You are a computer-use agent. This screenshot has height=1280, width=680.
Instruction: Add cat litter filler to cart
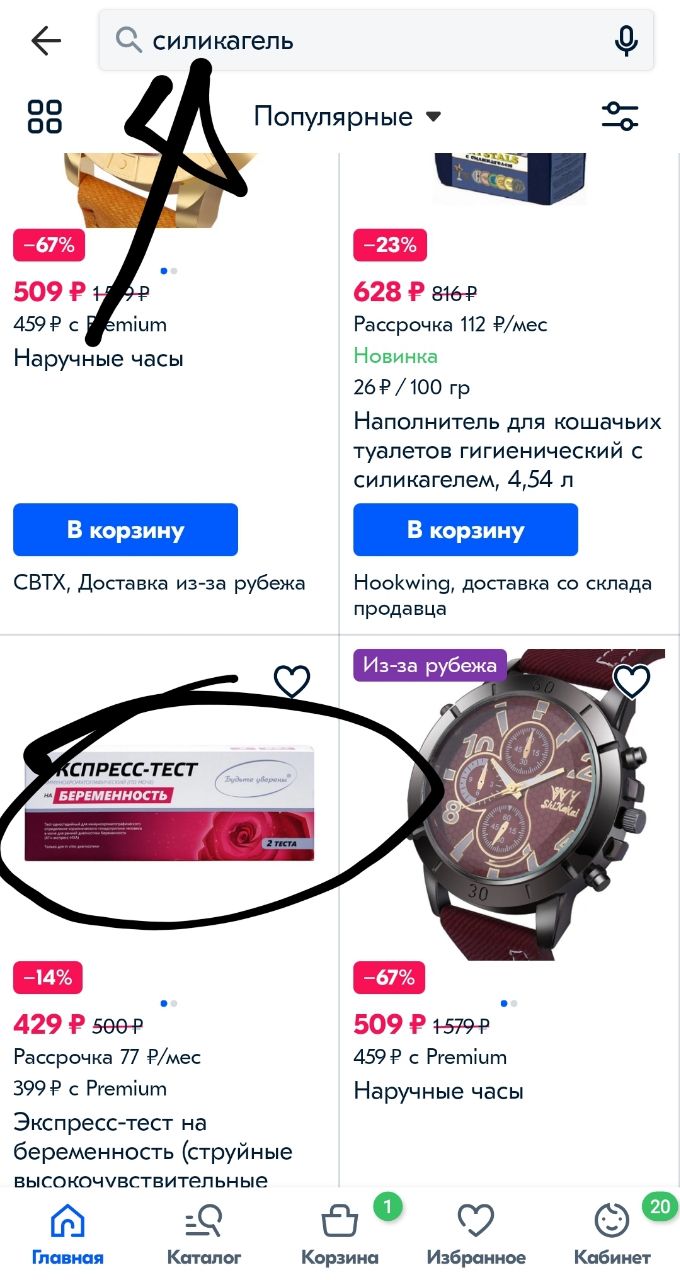coord(465,530)
